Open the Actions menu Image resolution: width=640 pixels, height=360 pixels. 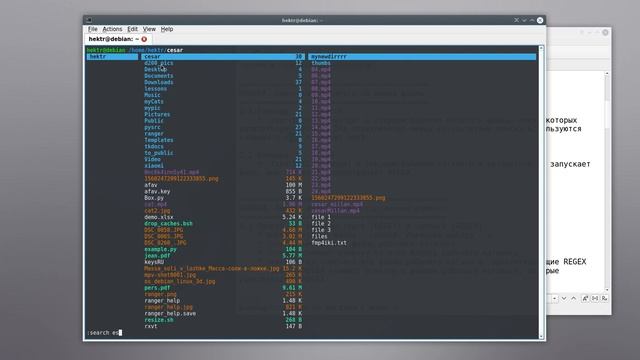coord(112,29)
